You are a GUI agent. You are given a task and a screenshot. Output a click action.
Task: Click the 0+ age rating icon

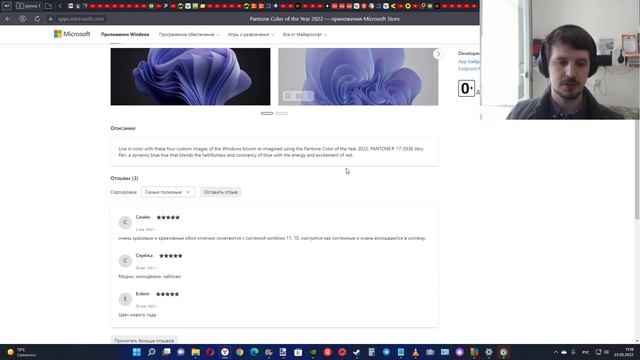pos(466,89)
